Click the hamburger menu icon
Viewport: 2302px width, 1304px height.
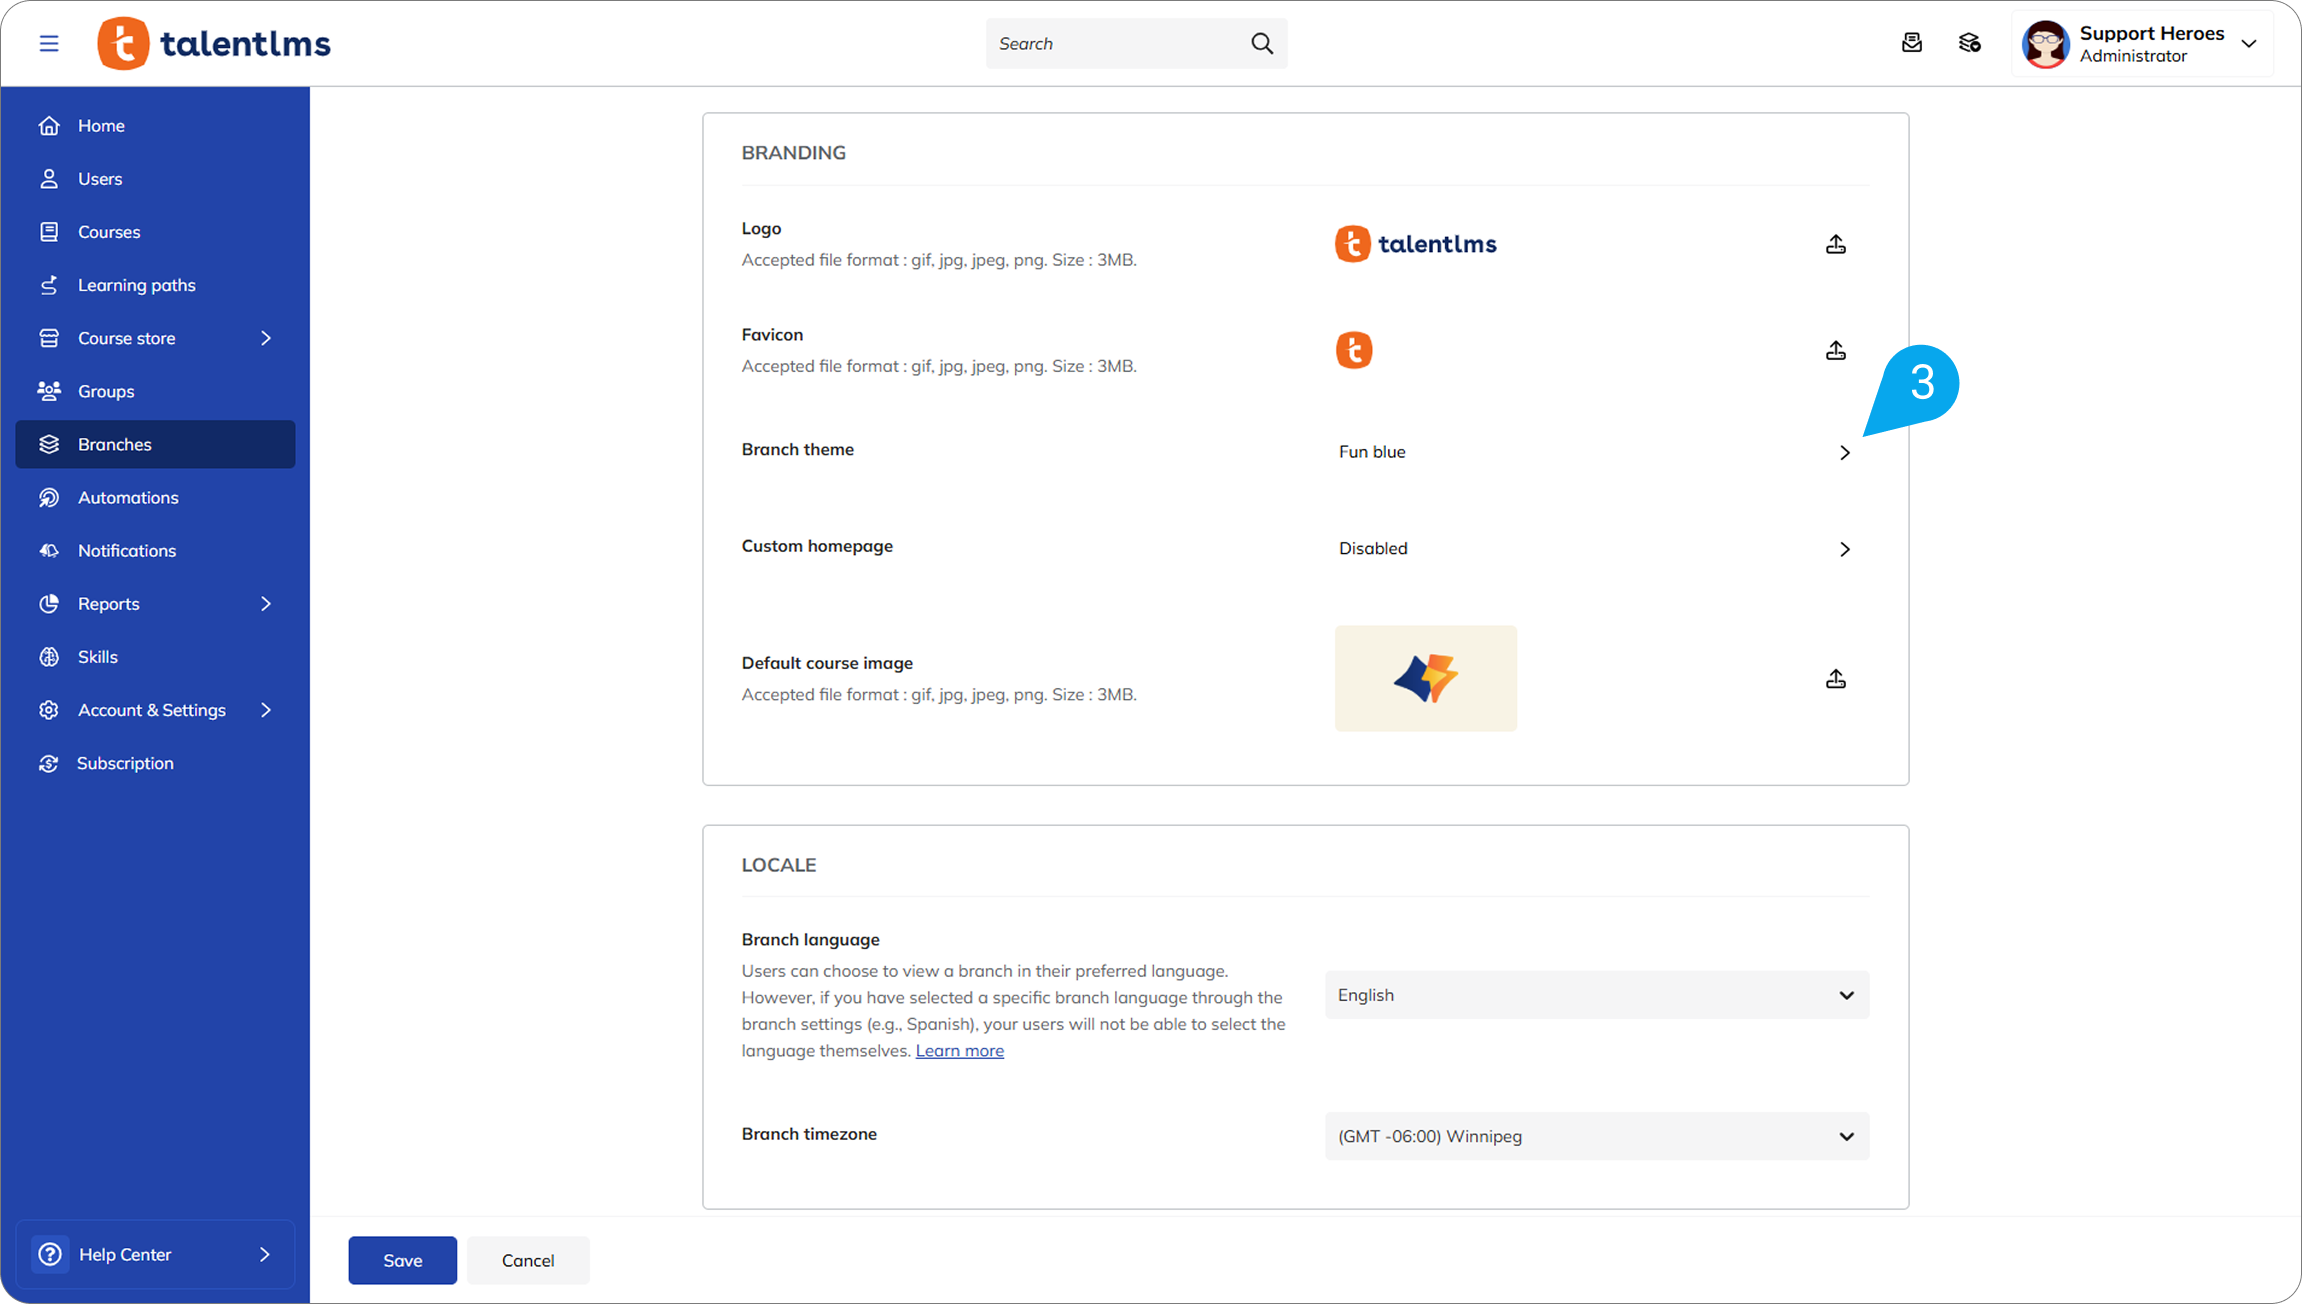(48, 43)
